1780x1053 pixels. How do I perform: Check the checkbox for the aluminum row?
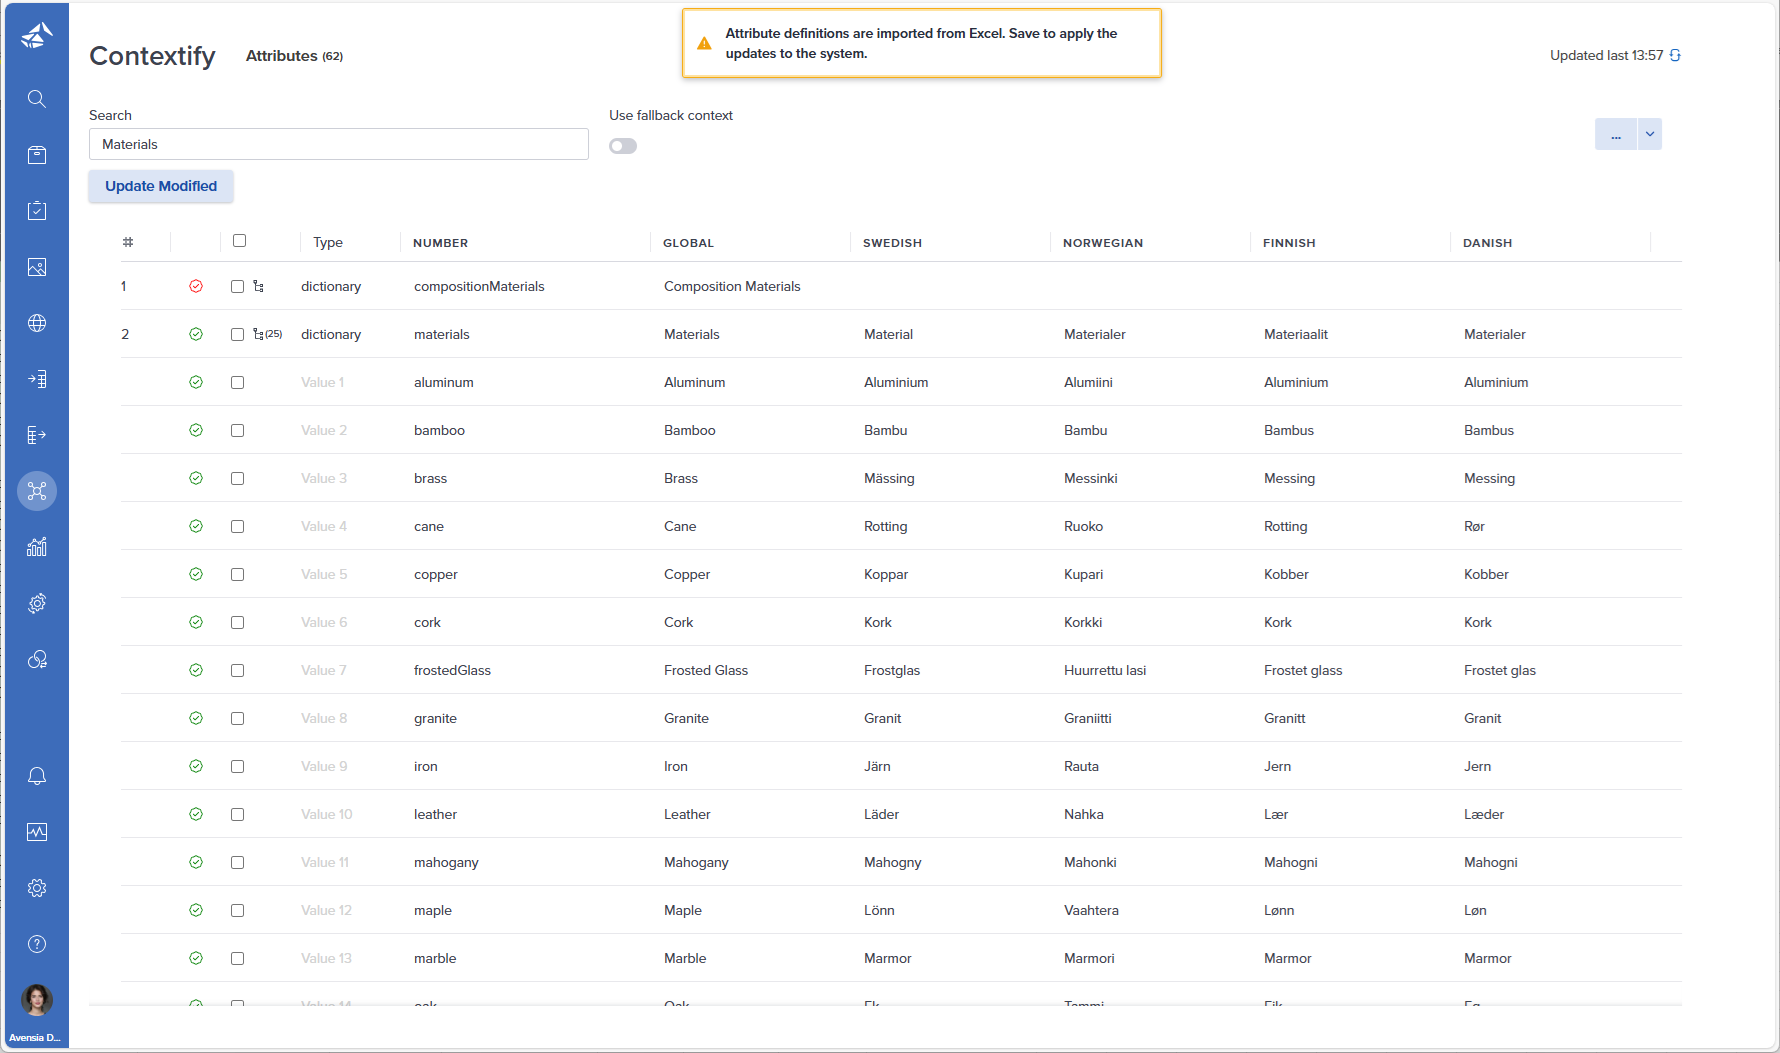coord(238,382)
